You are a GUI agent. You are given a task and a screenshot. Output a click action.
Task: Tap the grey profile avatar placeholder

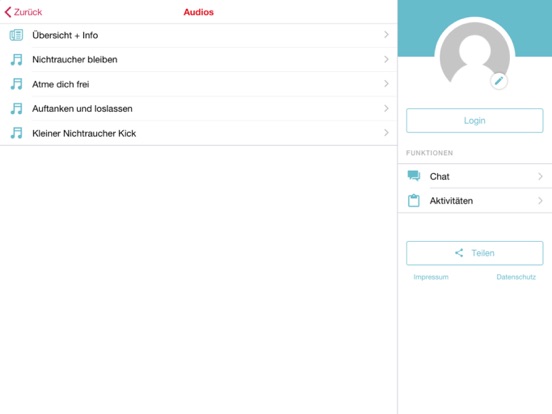[475, 53]
